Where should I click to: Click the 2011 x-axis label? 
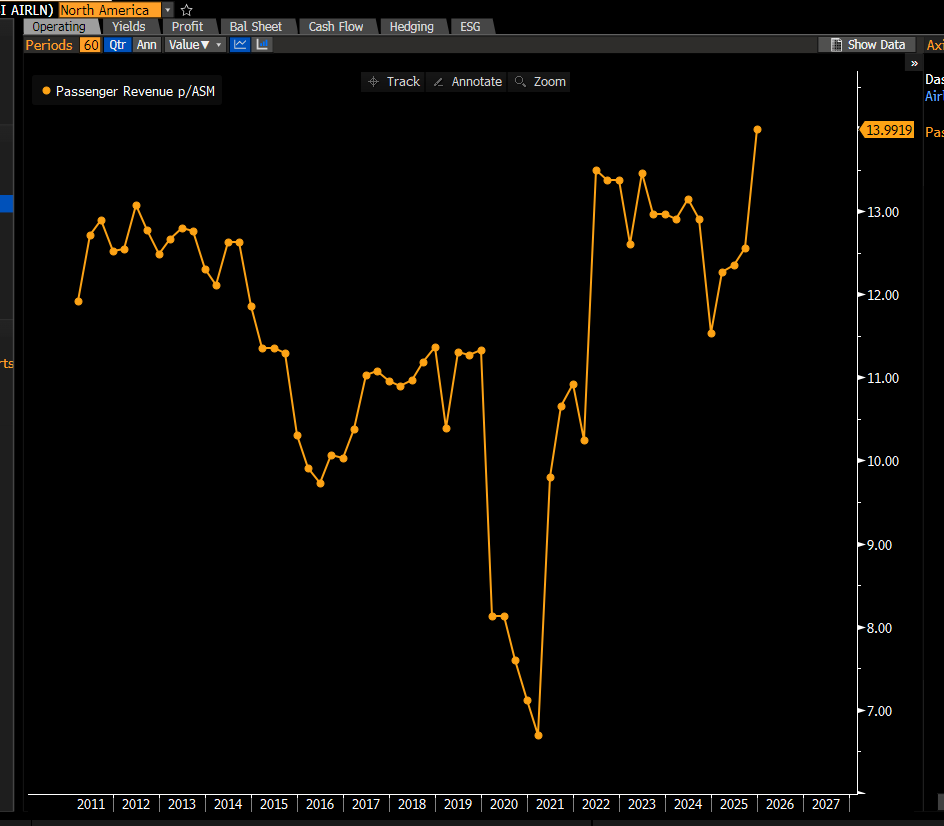pyautogui.click(x=91, y=804)
